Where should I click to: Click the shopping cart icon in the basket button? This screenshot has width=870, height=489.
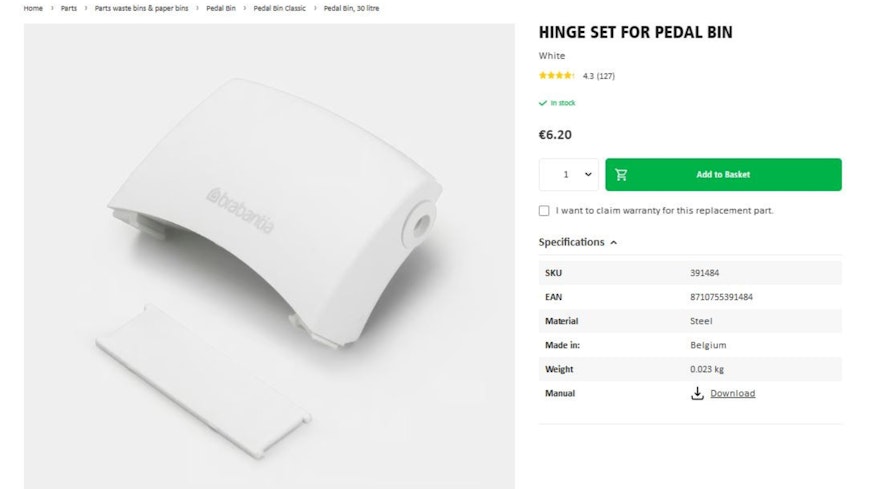[621, 175]
